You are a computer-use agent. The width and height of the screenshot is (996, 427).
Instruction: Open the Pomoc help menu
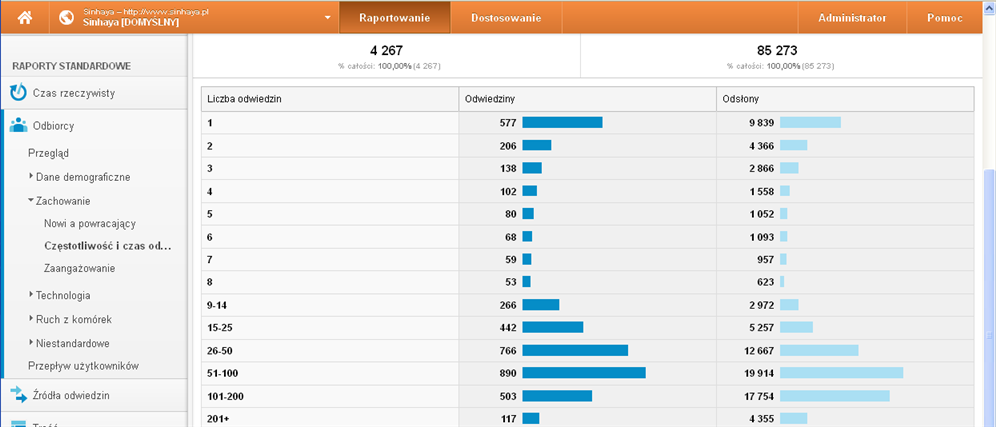click(x=945, y=18)
